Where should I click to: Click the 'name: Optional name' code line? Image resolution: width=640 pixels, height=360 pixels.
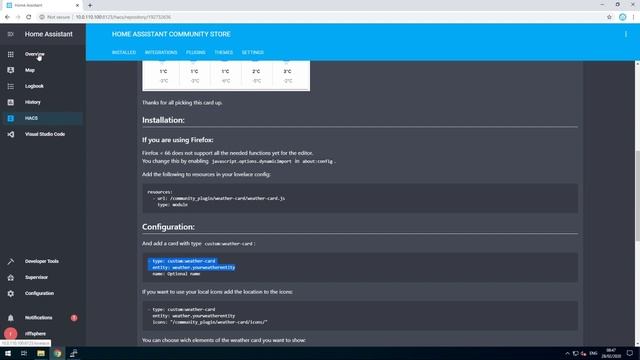[x=176, y=274]
